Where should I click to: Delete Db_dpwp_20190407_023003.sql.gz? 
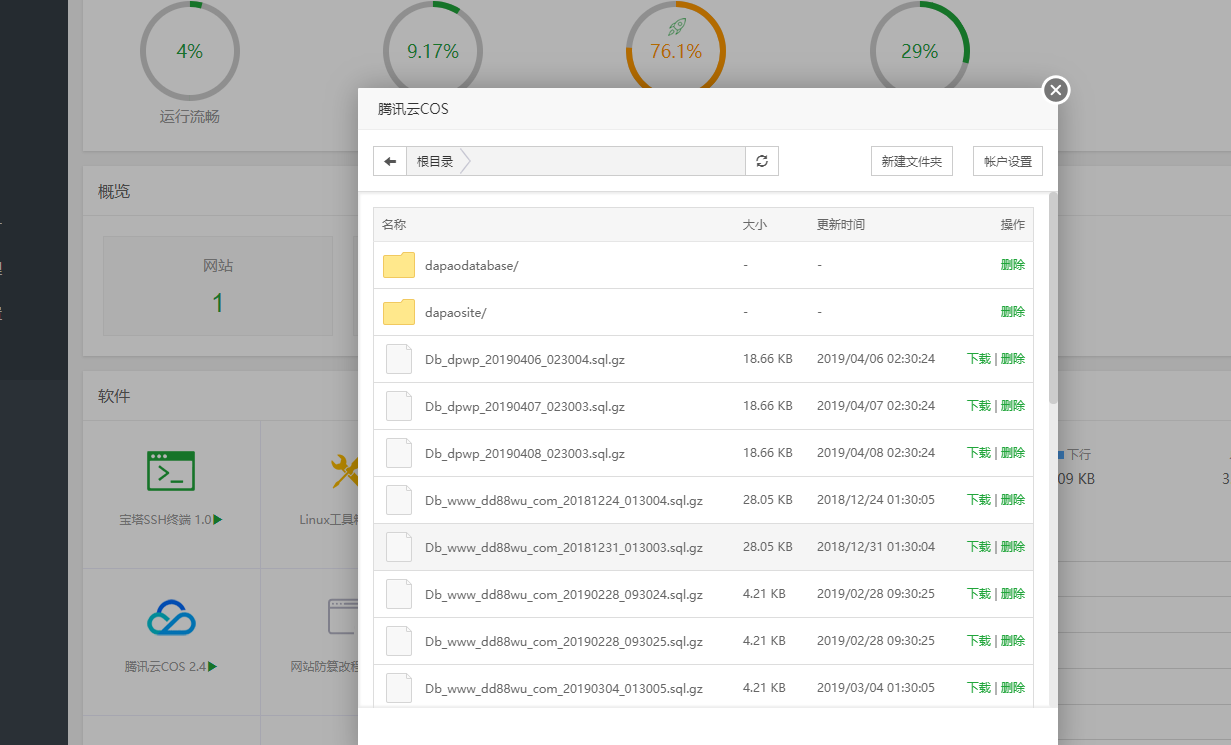[x=1013, y=406]
